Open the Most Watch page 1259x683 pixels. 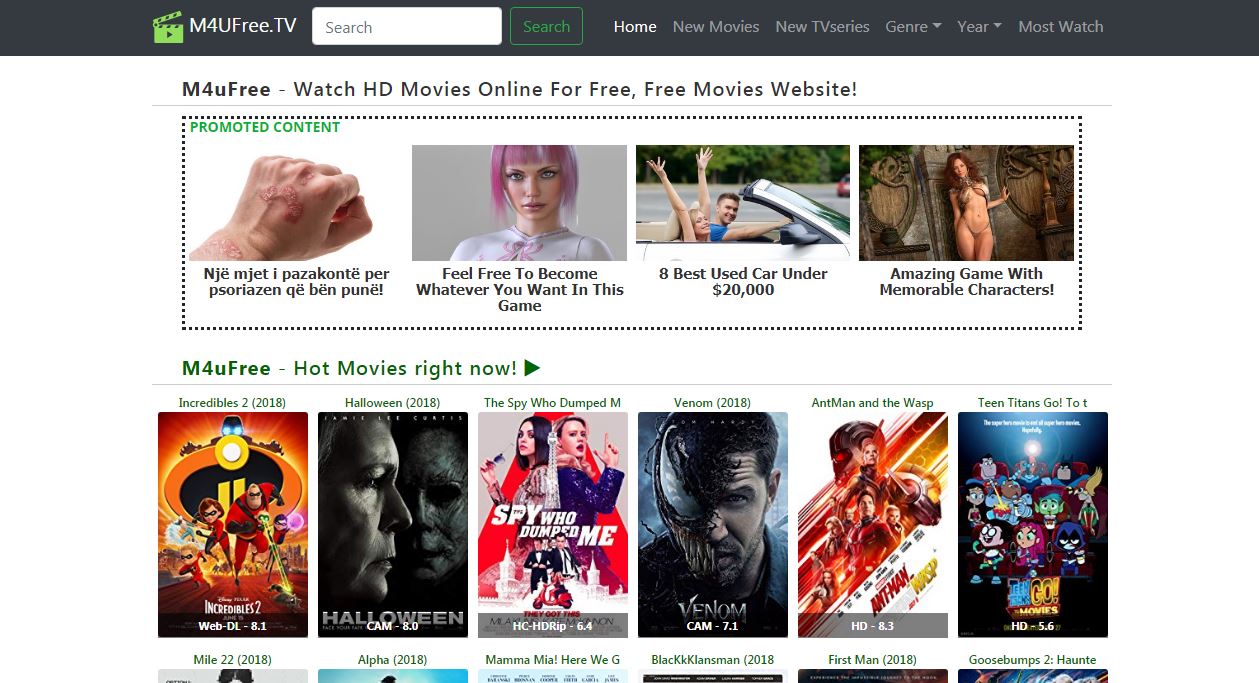1061,27
